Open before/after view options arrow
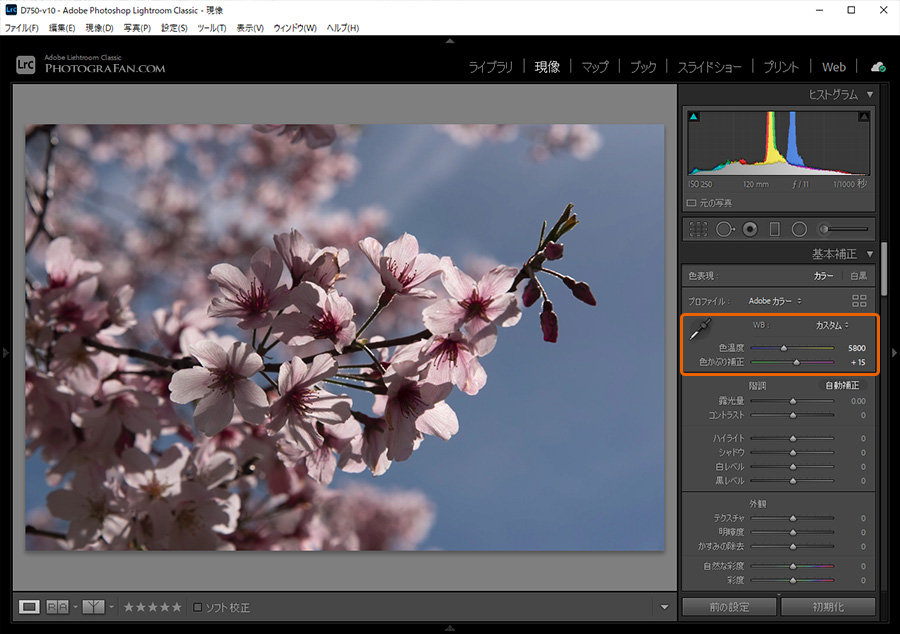 point(75,606)
